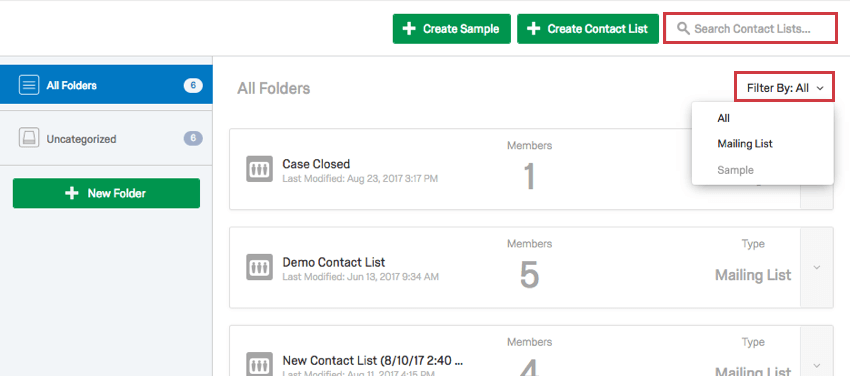Click the magnifier icon in search box
The width and height of the screenshot is (850, 376).
(684, 29)
